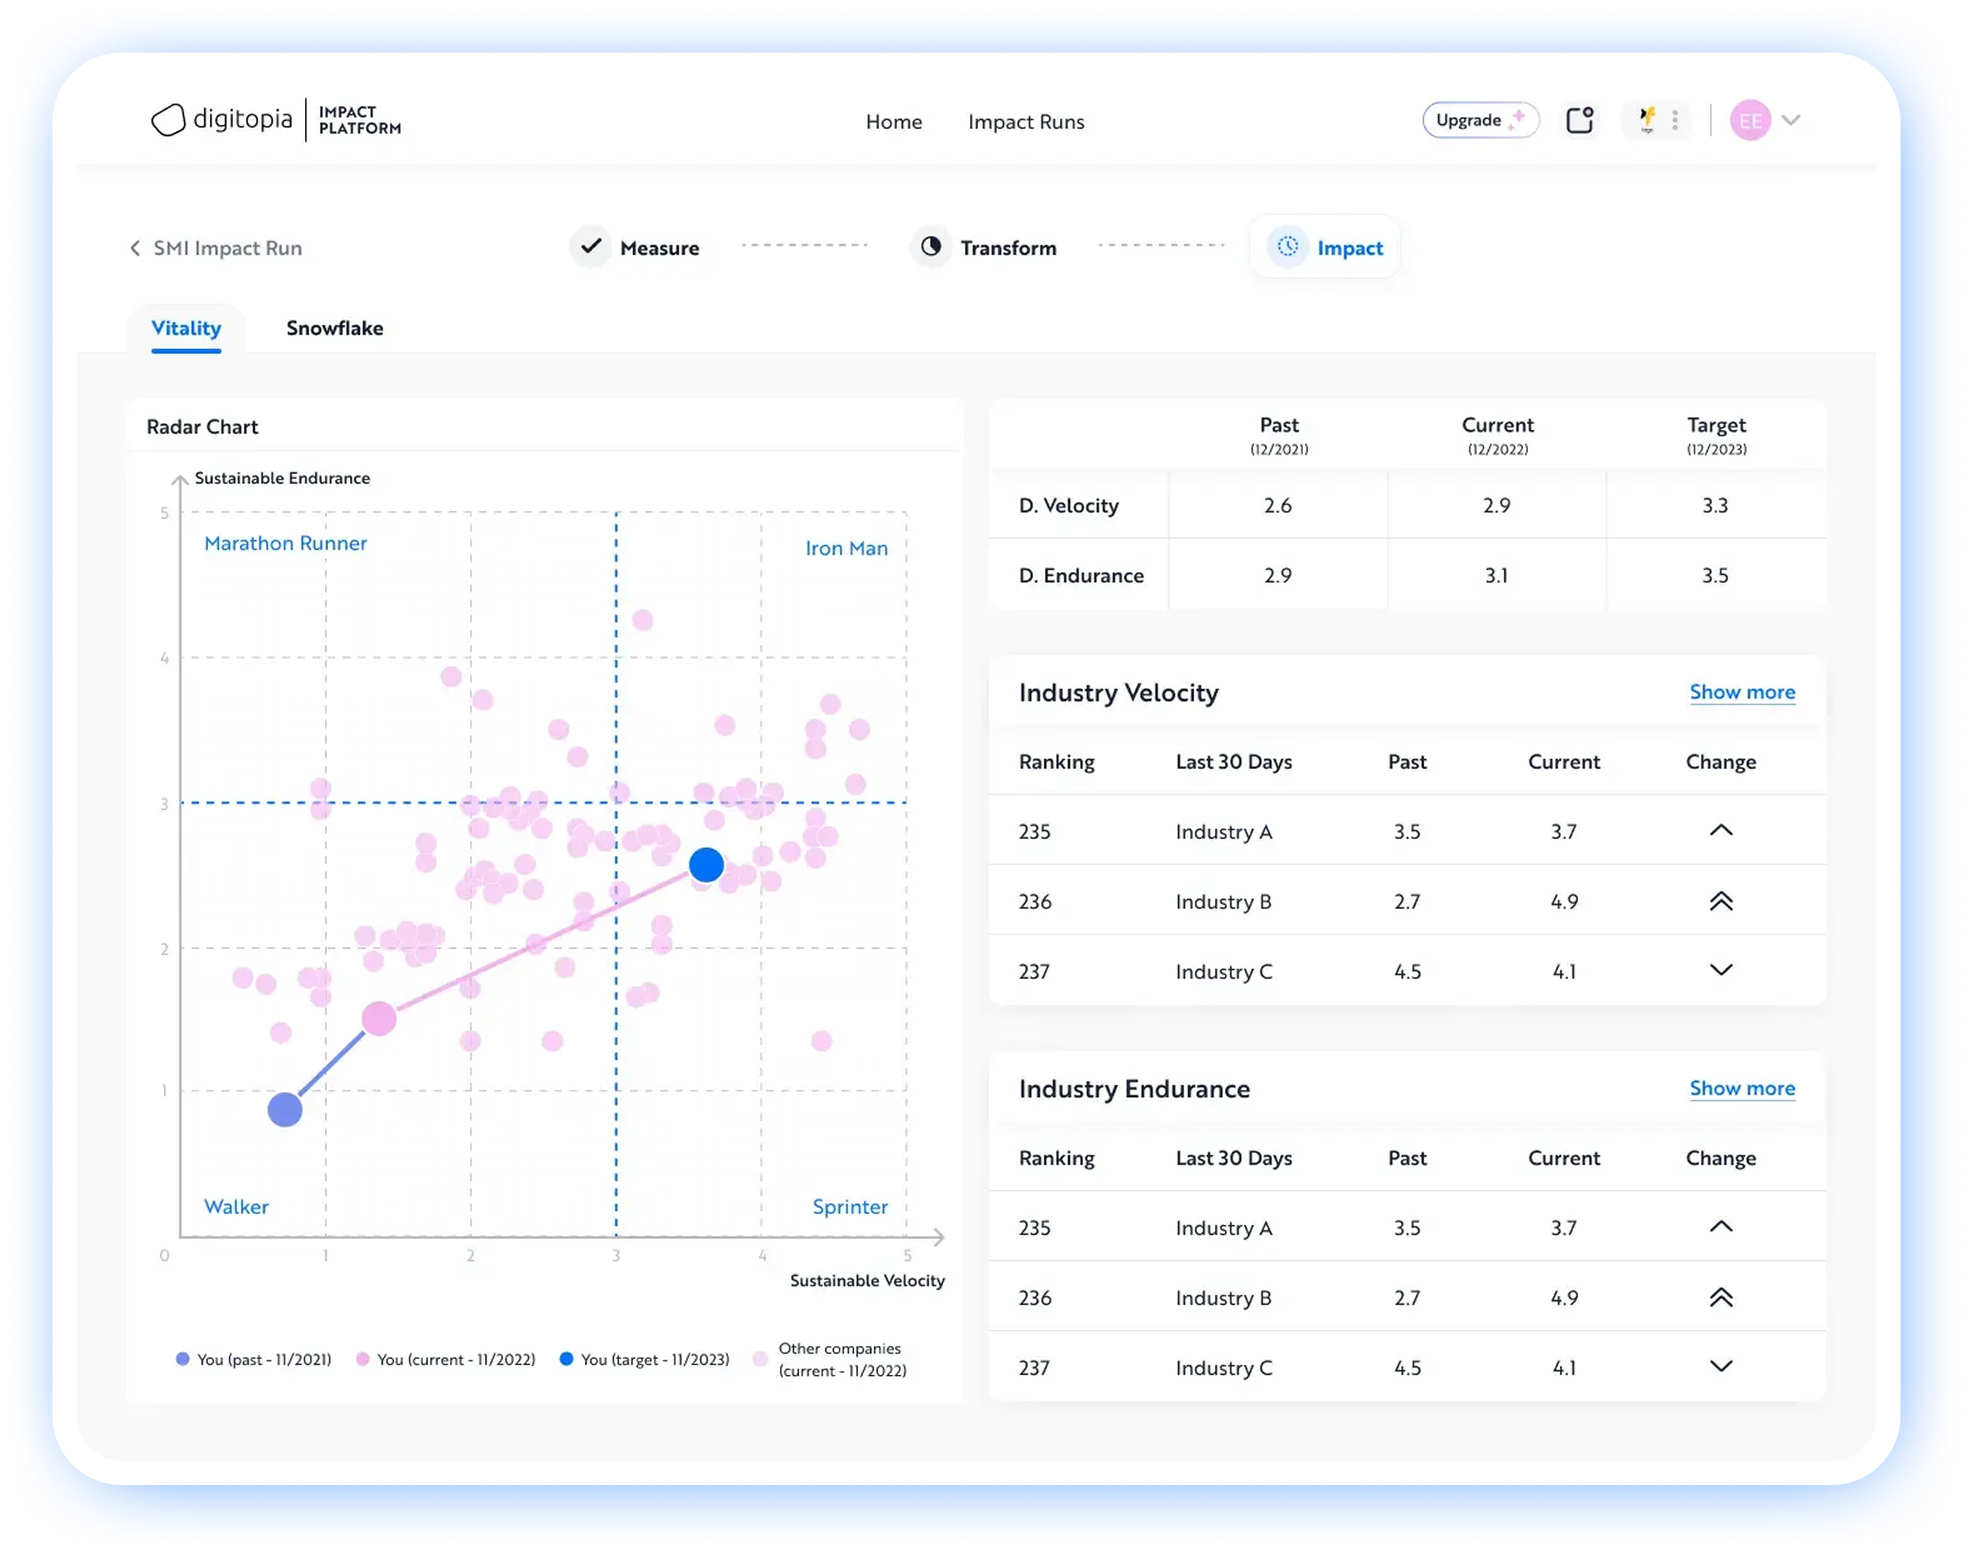Click the You (current - 11/2022) legend swatch
The height and width of the screenshot is (1553, 1968).
coord(362,1359)
